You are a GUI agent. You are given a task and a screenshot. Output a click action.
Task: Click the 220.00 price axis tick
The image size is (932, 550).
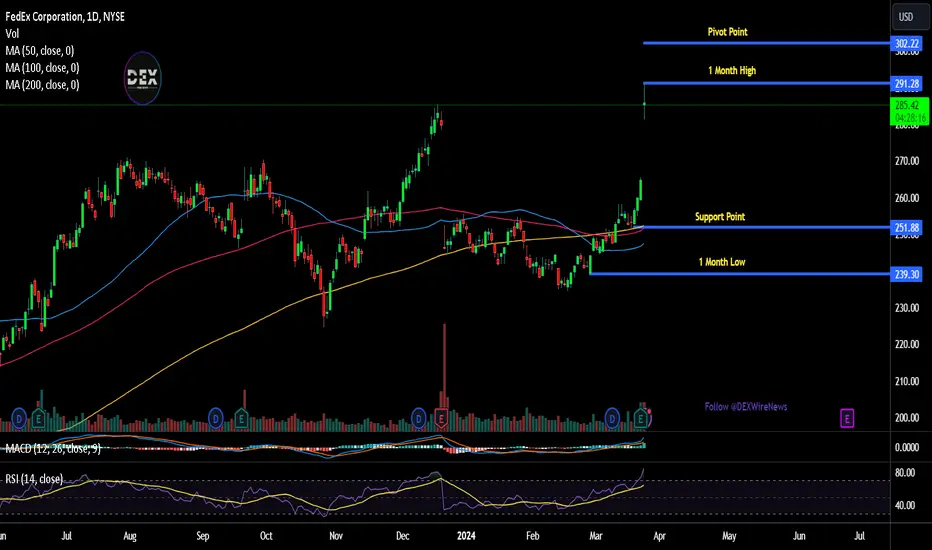907,344
